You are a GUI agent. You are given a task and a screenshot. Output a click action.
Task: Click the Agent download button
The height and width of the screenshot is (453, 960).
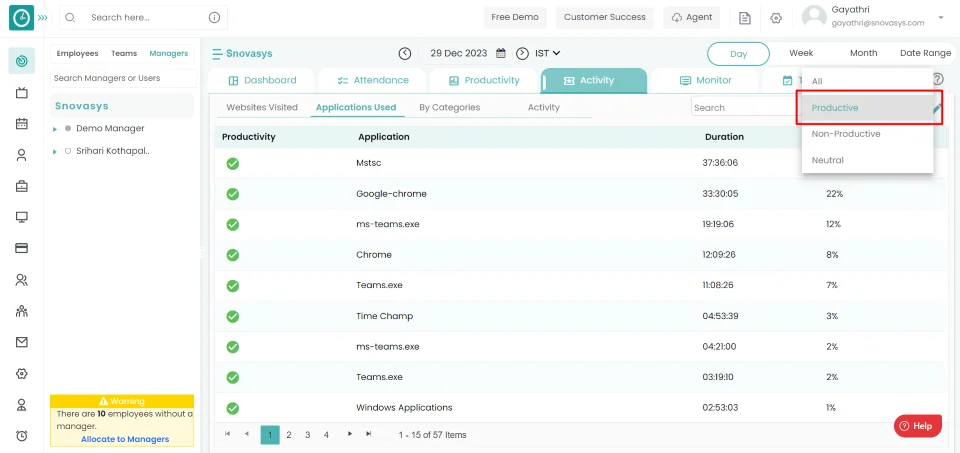point(692,17)
